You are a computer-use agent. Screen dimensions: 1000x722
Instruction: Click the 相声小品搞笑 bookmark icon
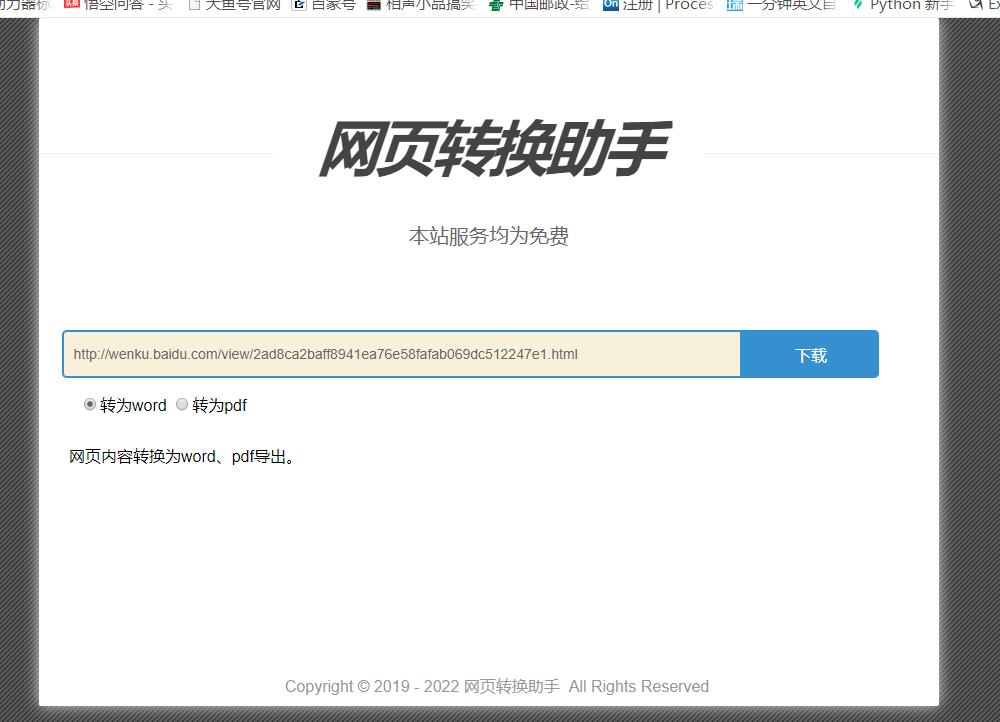pyautogui.click(x=375, y=6)
